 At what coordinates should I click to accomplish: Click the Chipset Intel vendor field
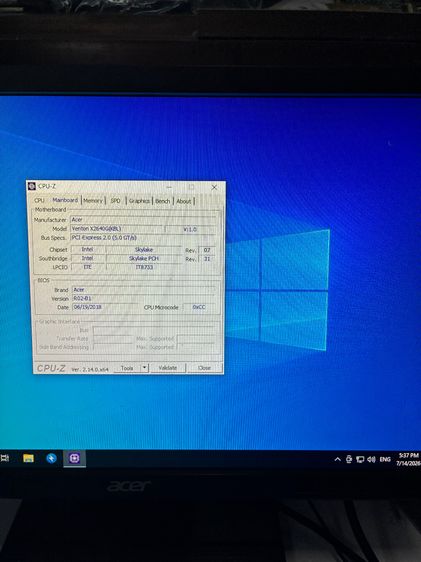(87, 249)
